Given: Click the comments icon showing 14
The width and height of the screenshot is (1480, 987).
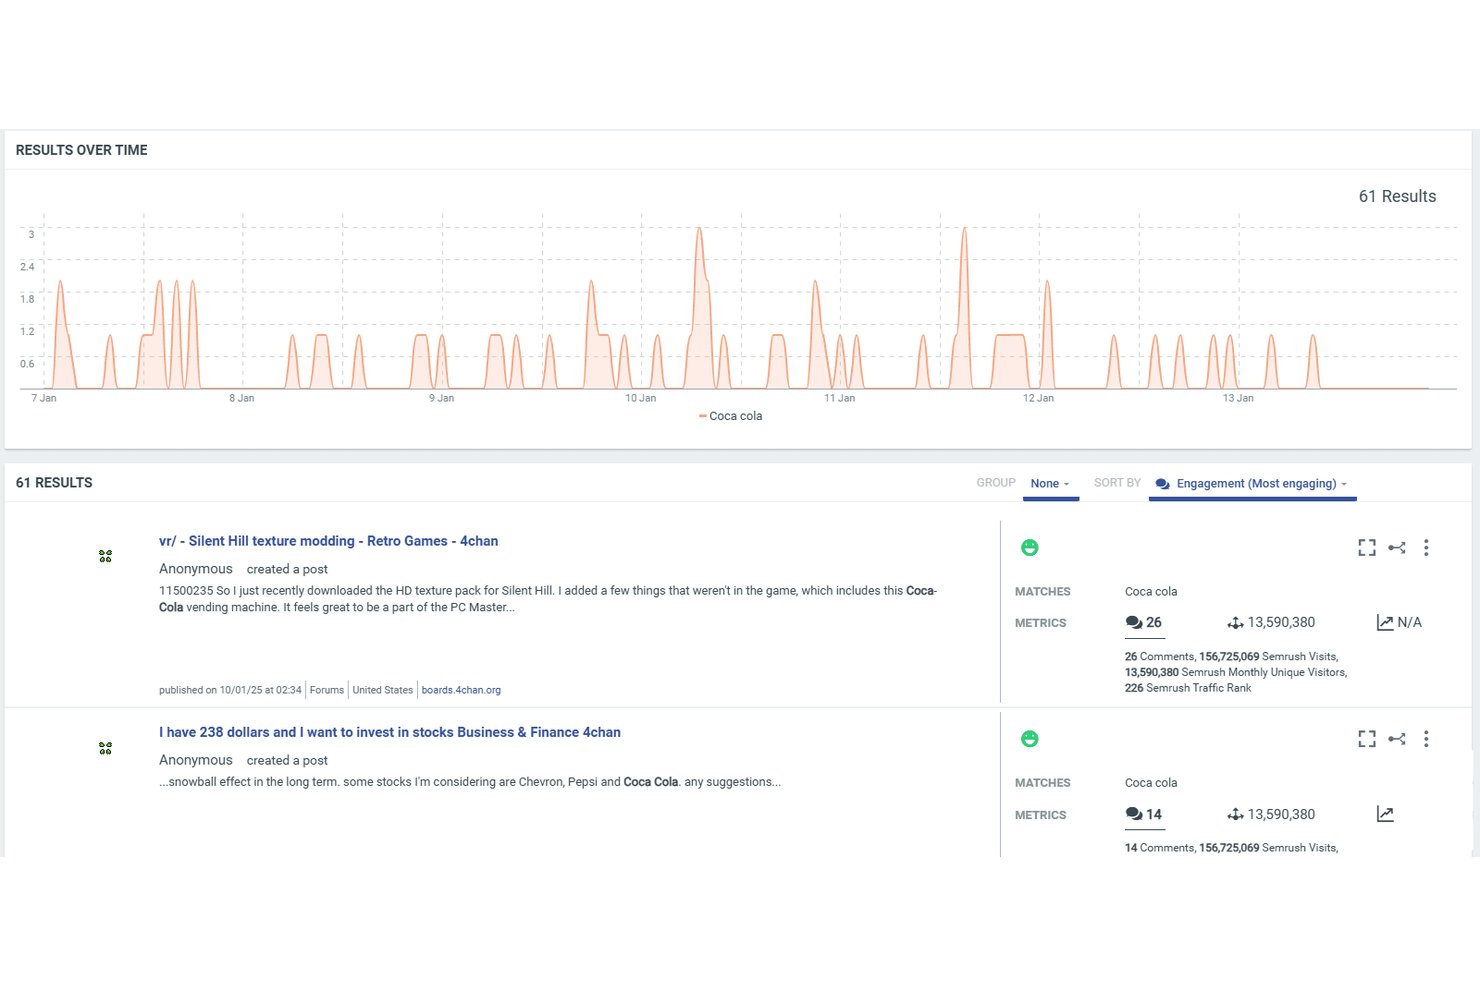Looking at the screenshot, I should (1133, 814).
